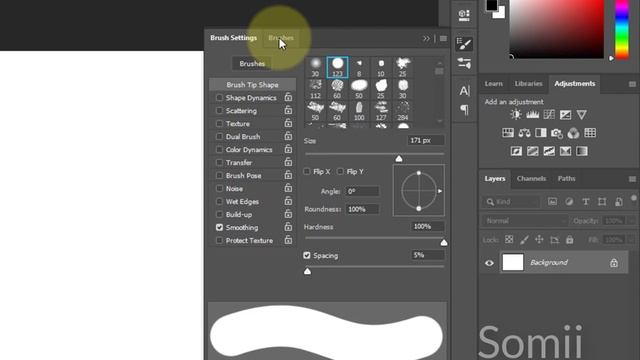Open the Paragraph panel icon in dock
Viewport: 640px width, 360px height.
tap(464, 109)
